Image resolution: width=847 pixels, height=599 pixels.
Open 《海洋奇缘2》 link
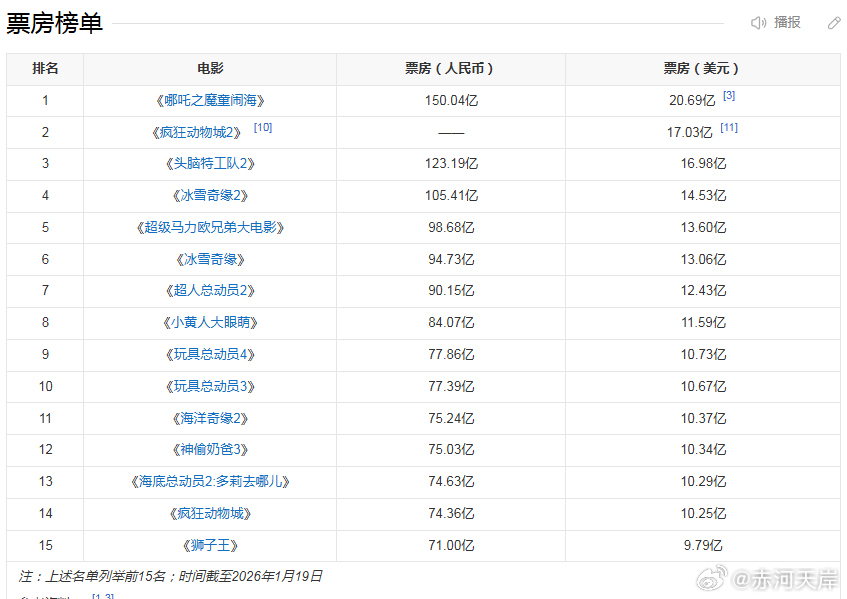click(210, 418)
